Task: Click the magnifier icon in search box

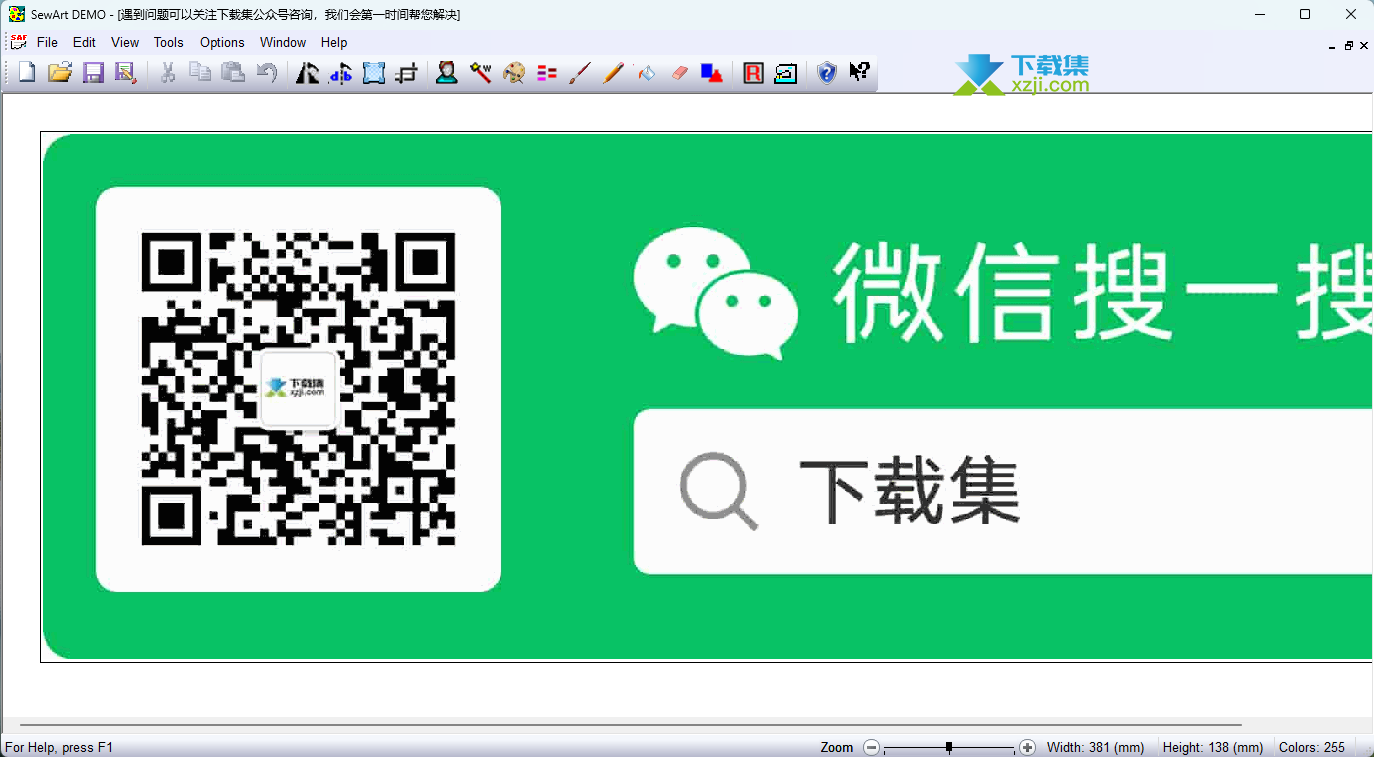Action: tap(719, 490)
